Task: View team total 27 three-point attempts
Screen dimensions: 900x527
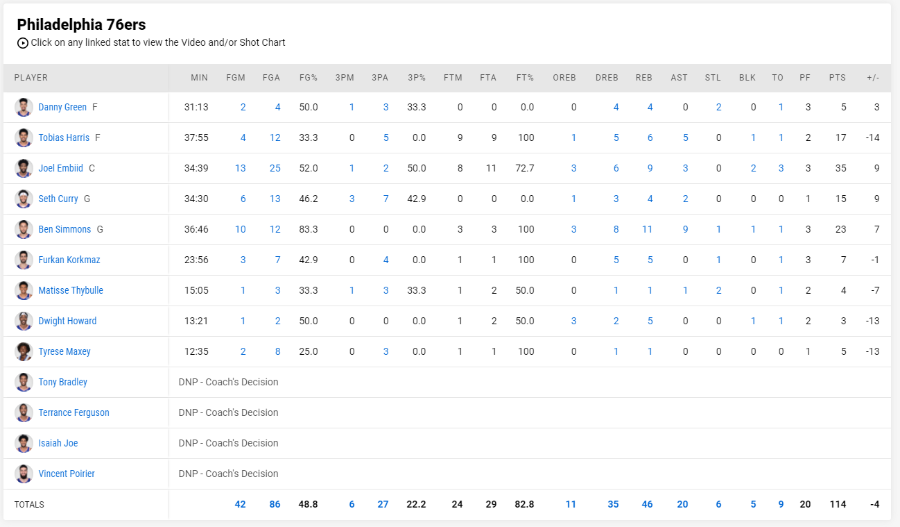Action: point(383,504)
